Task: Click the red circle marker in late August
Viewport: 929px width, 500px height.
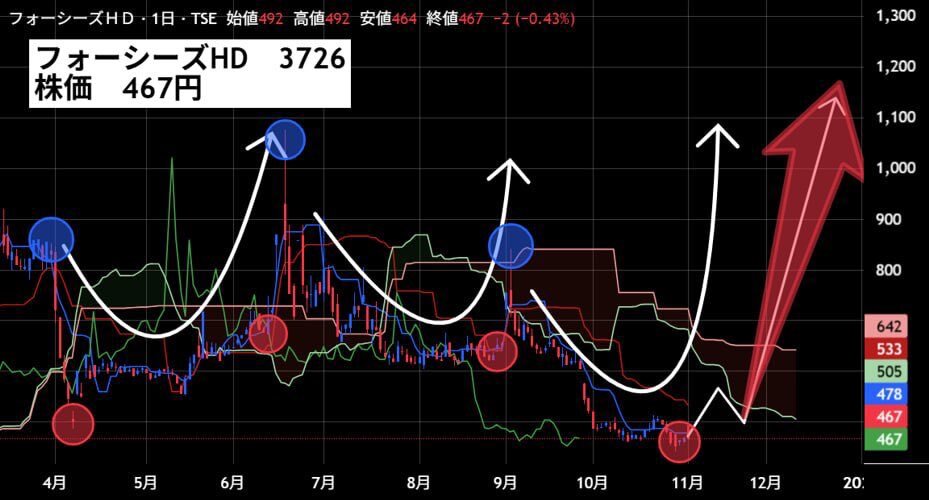Action: pyautogui.click(x=497, y=352)
